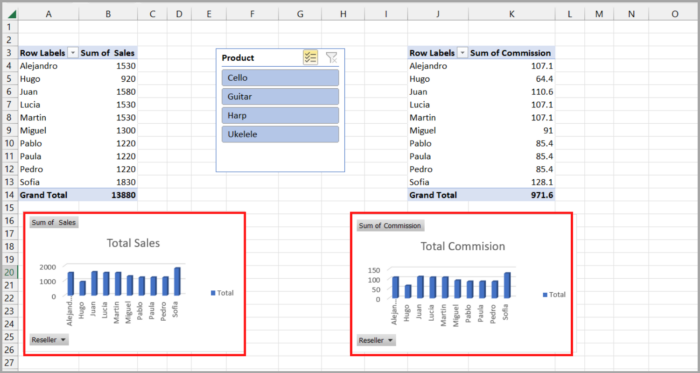This screenshot has width=700, height=373.
Task: Click Total legend entry in Commision chart
Action: [x=554, y=294]
